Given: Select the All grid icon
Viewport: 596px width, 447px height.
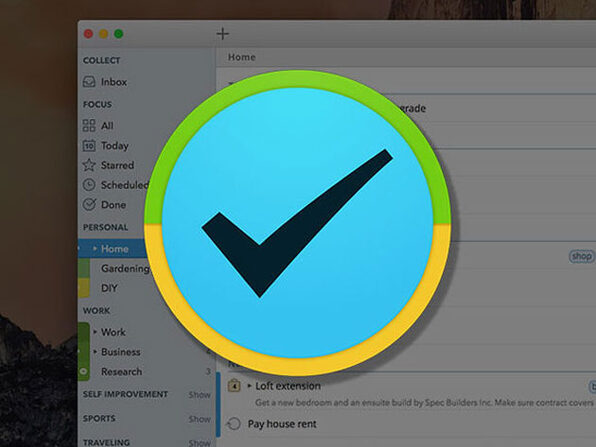Looking at the screenshot, I should click(x=89, y=125).
